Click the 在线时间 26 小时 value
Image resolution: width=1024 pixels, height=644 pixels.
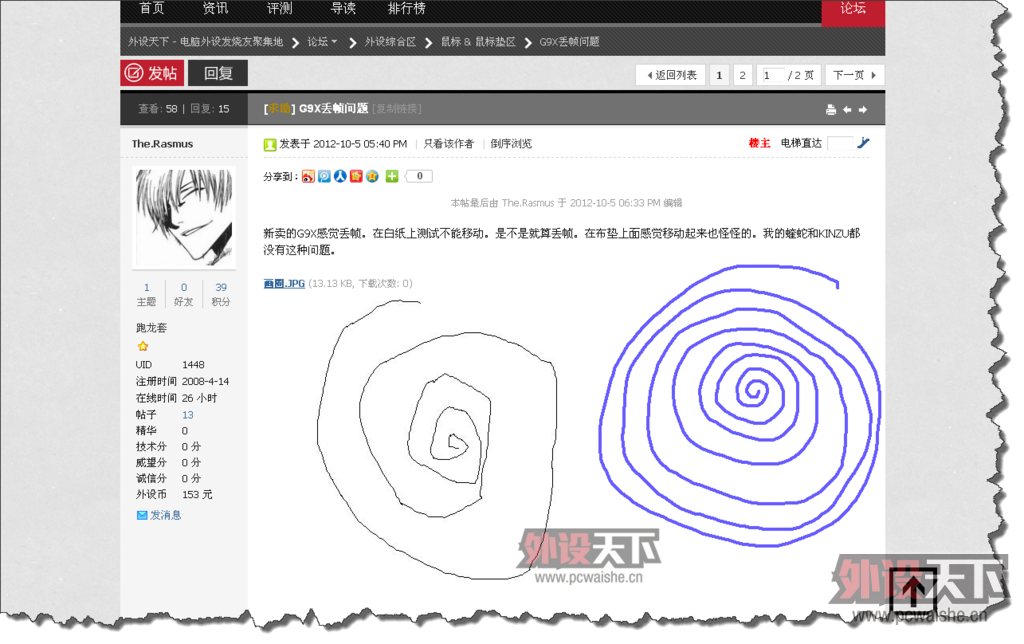[x=199, y=398]
